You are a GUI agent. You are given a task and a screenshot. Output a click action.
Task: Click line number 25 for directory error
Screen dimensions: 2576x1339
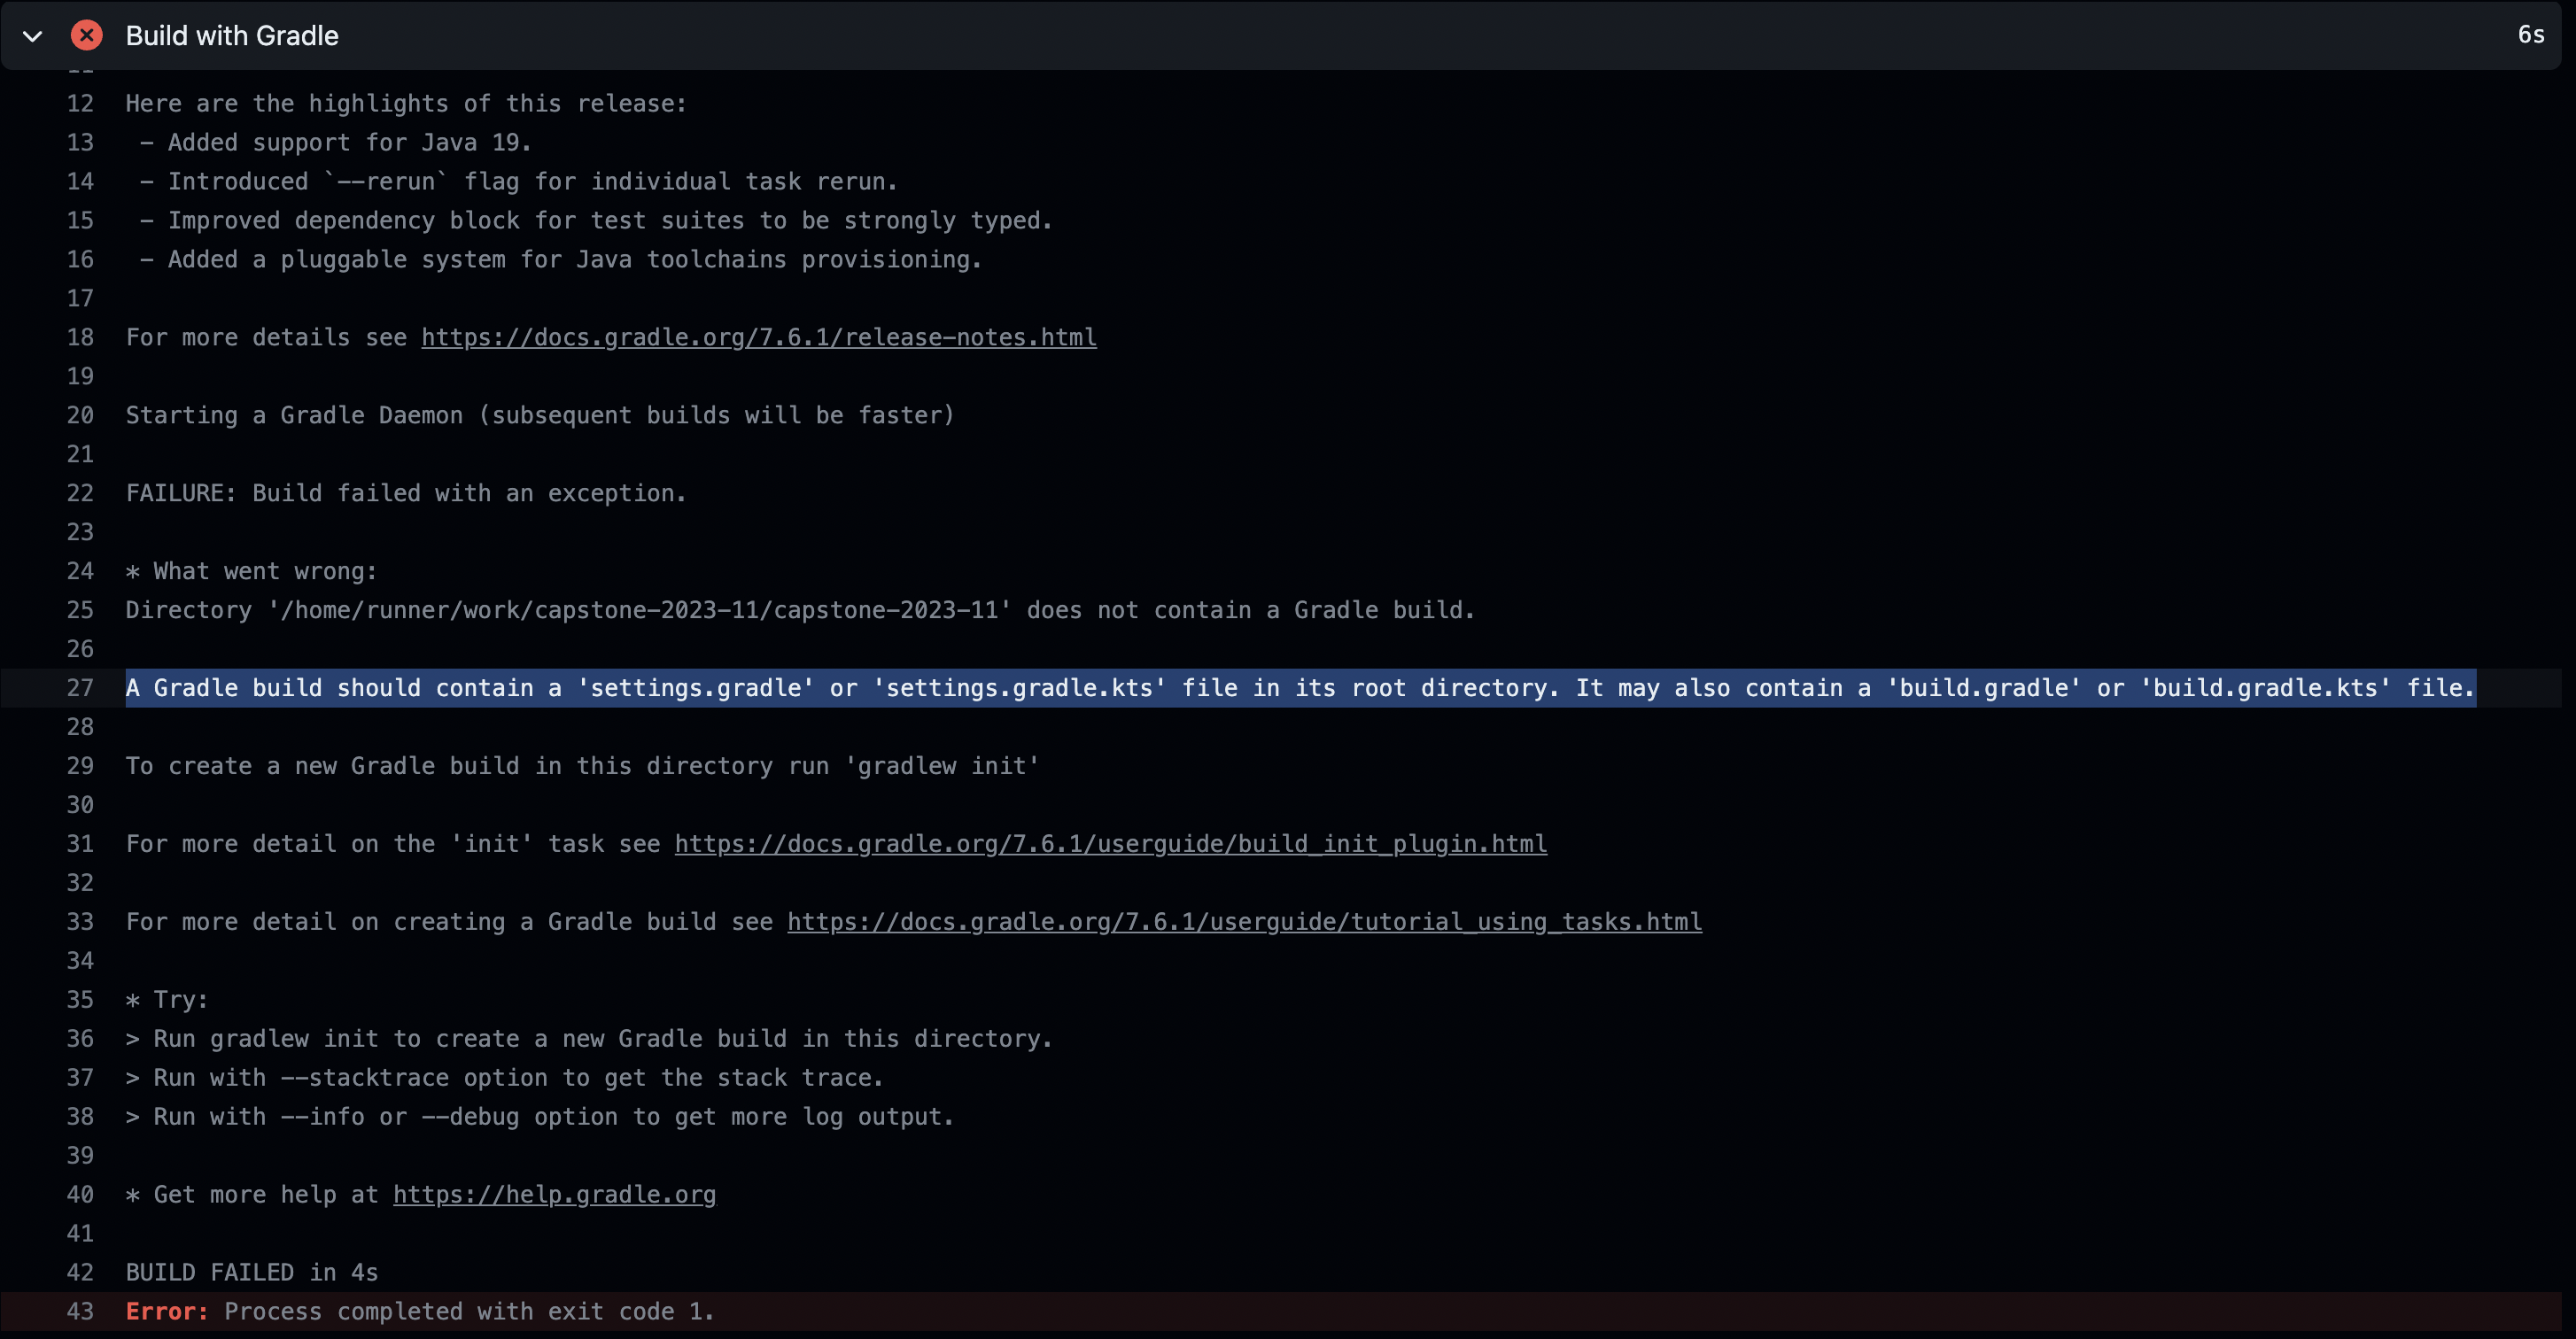tap(80, 610)
